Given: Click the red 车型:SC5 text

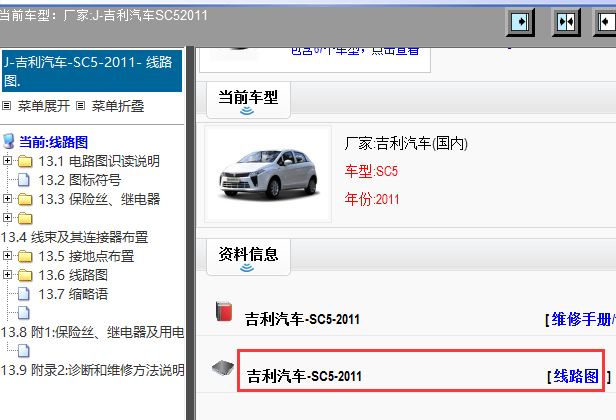Looking at the screenshot, I should [371, 172].
